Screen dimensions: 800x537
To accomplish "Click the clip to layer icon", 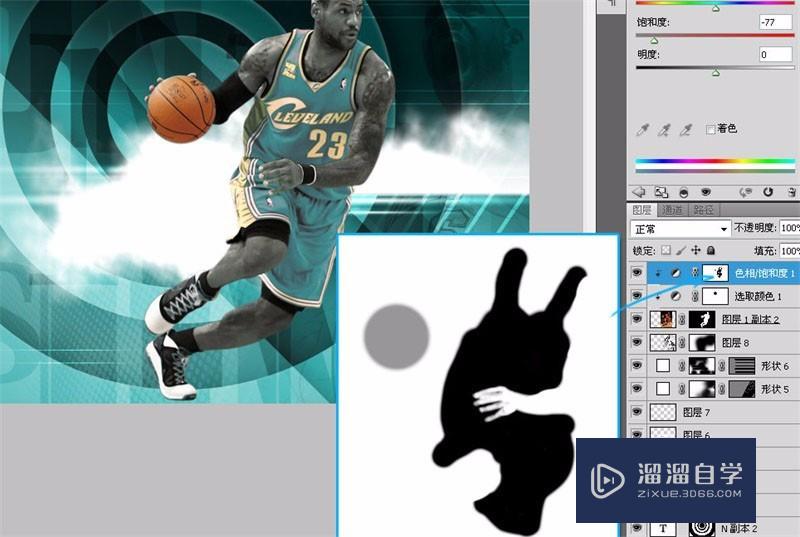I will pos(684,192).
